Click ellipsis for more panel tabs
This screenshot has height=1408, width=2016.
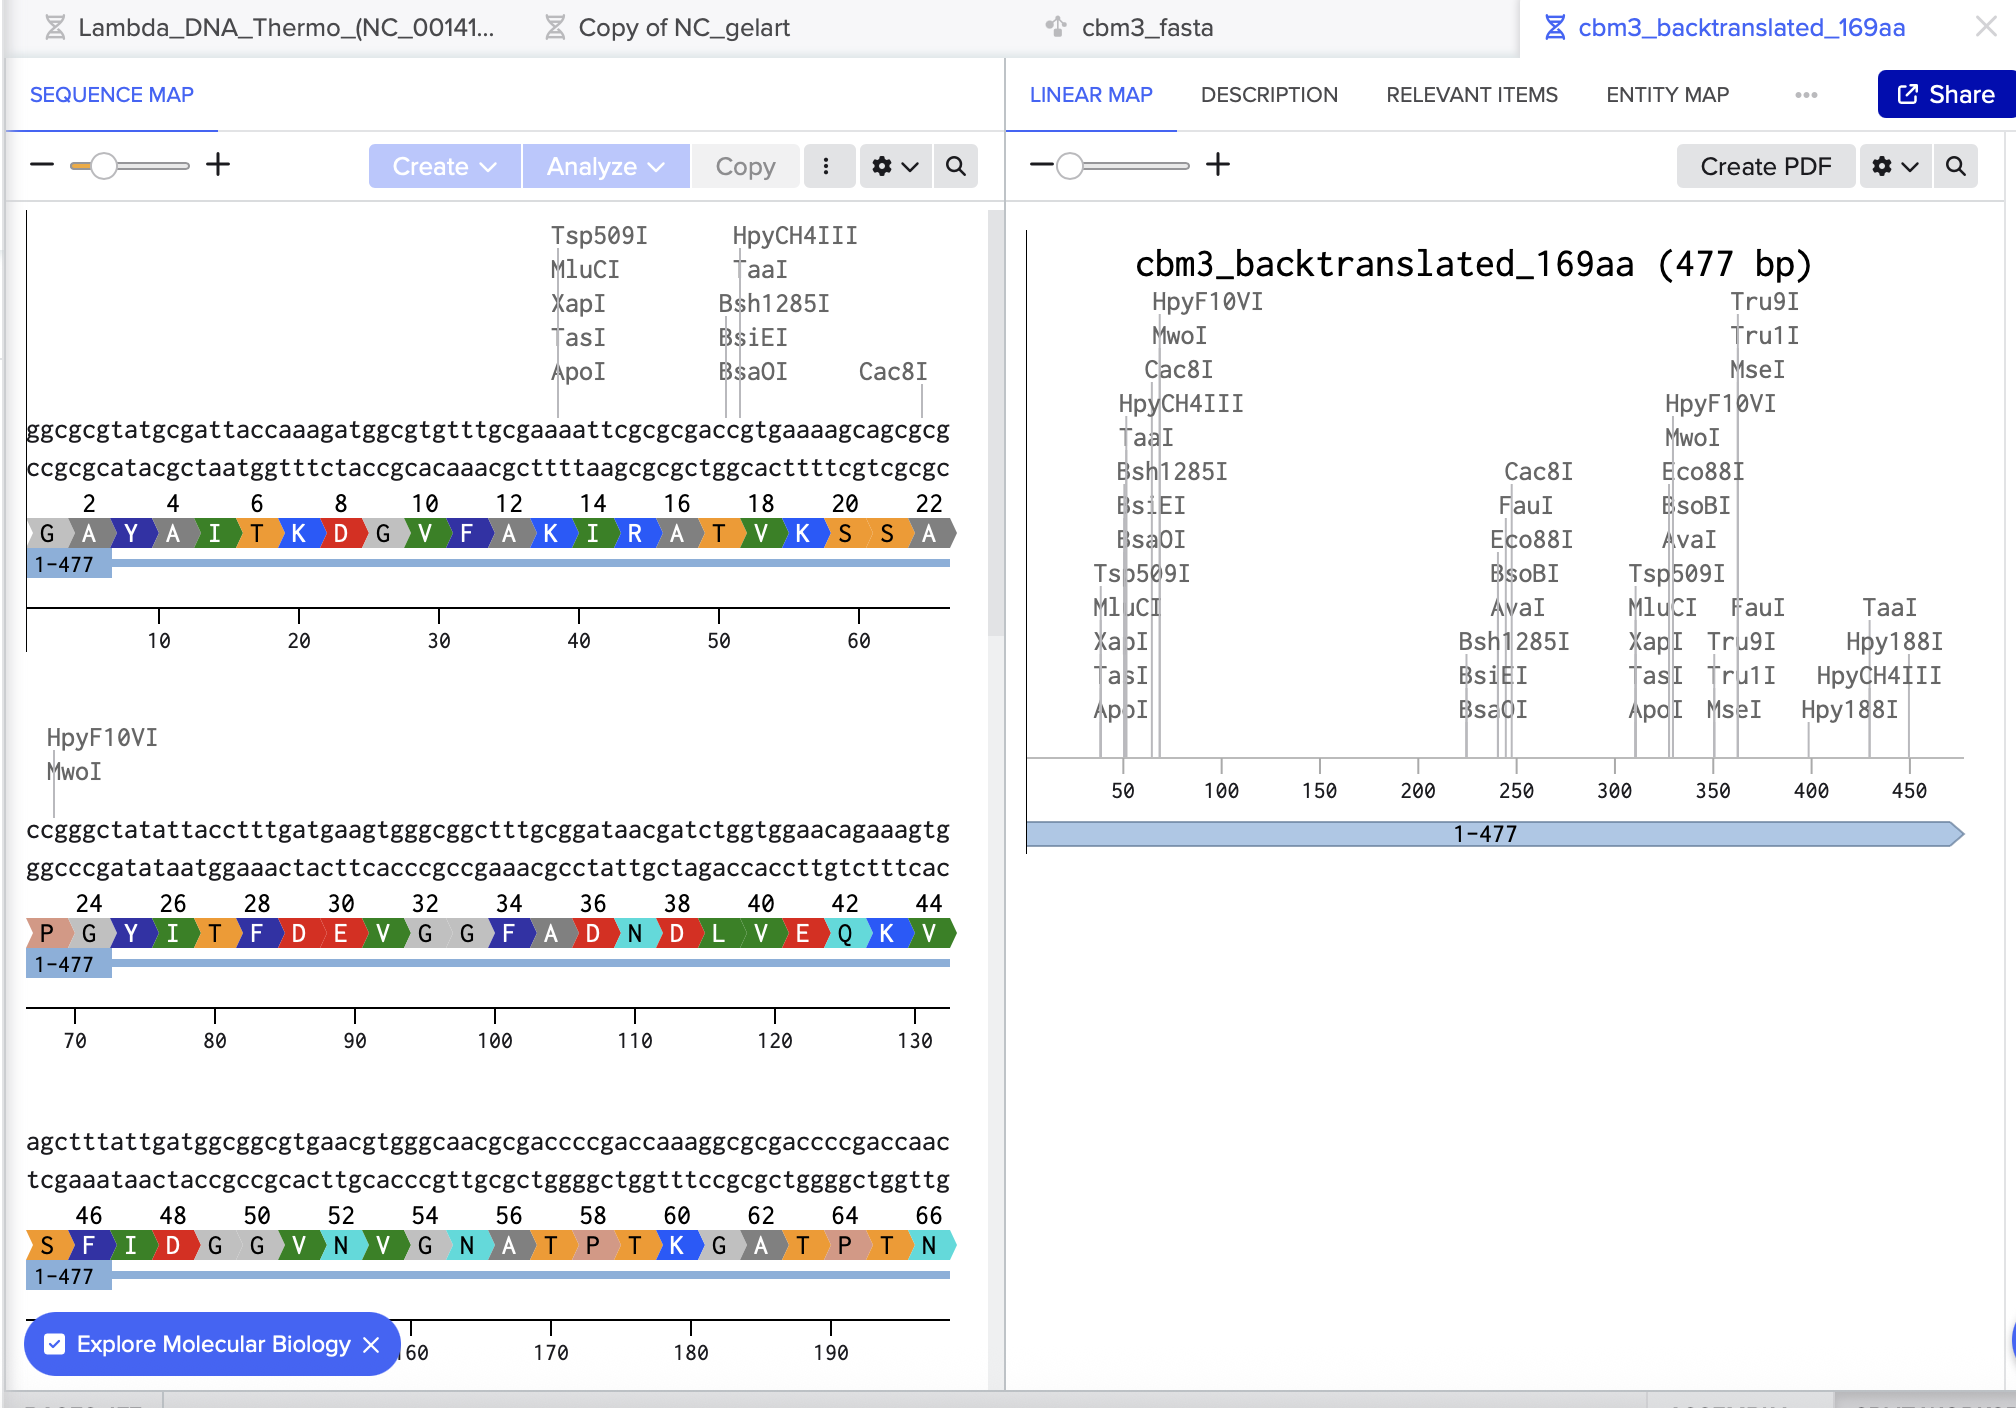coord(1806,95)
